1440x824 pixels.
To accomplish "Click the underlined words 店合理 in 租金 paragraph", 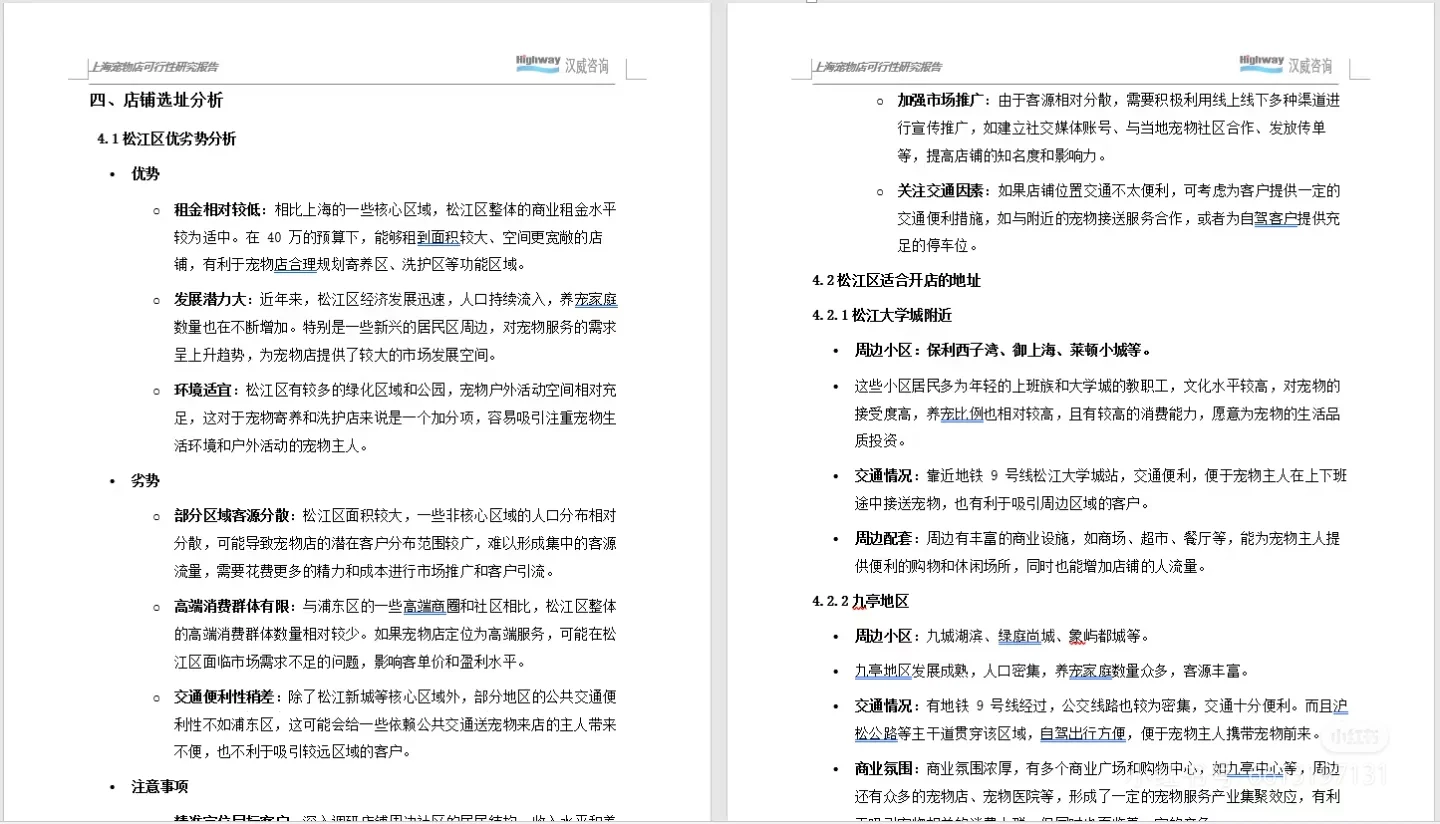I will pyautogui.click(x=296, y=265).
